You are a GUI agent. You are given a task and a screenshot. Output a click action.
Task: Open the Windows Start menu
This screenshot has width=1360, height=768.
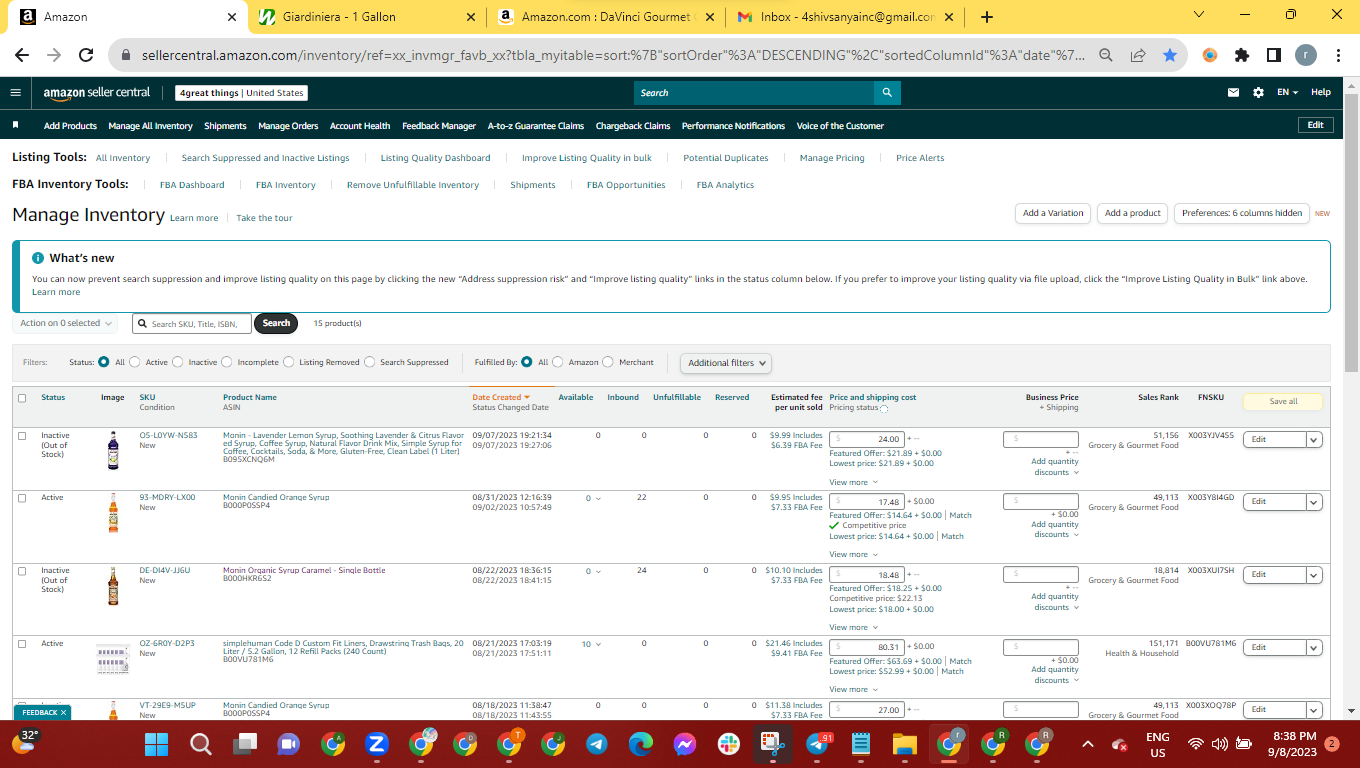[x=157, y=744]
